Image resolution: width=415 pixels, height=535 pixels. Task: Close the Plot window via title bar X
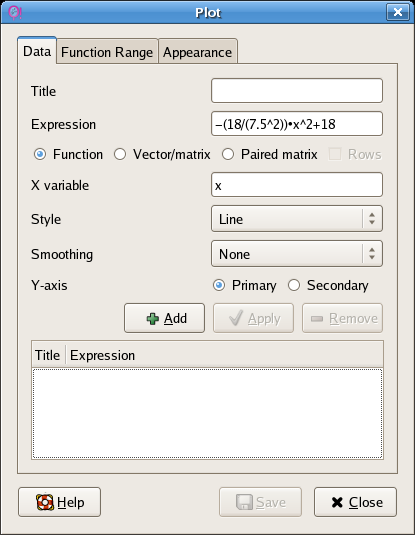(x=398, y=12)
